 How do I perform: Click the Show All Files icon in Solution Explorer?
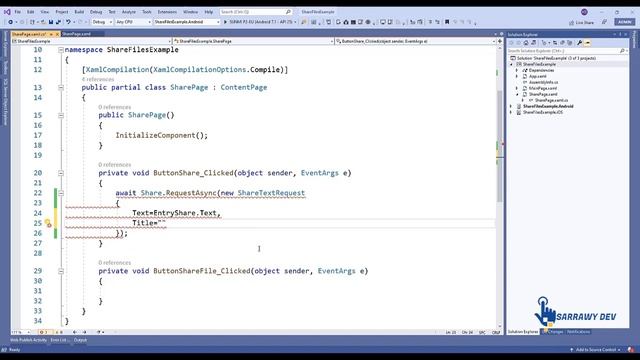point(569,42)
